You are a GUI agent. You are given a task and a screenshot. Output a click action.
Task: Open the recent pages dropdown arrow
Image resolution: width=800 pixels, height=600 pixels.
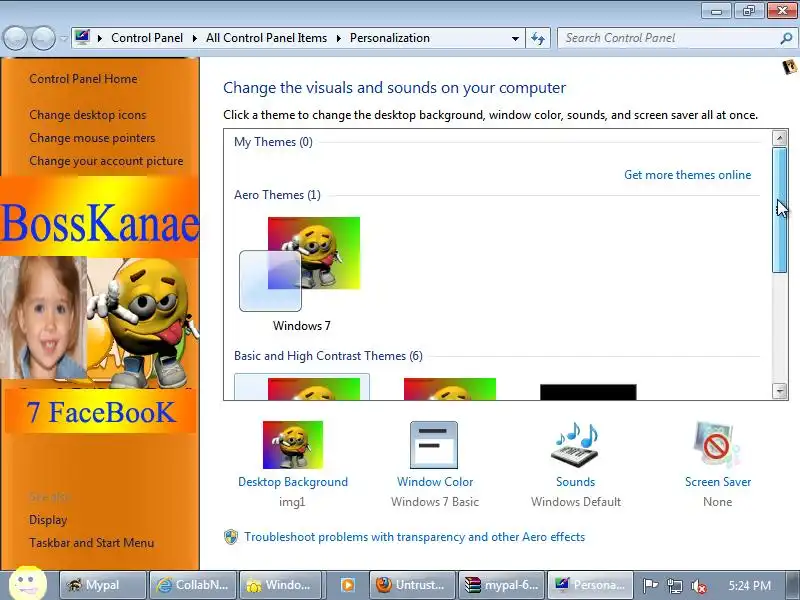pos(63,38)
